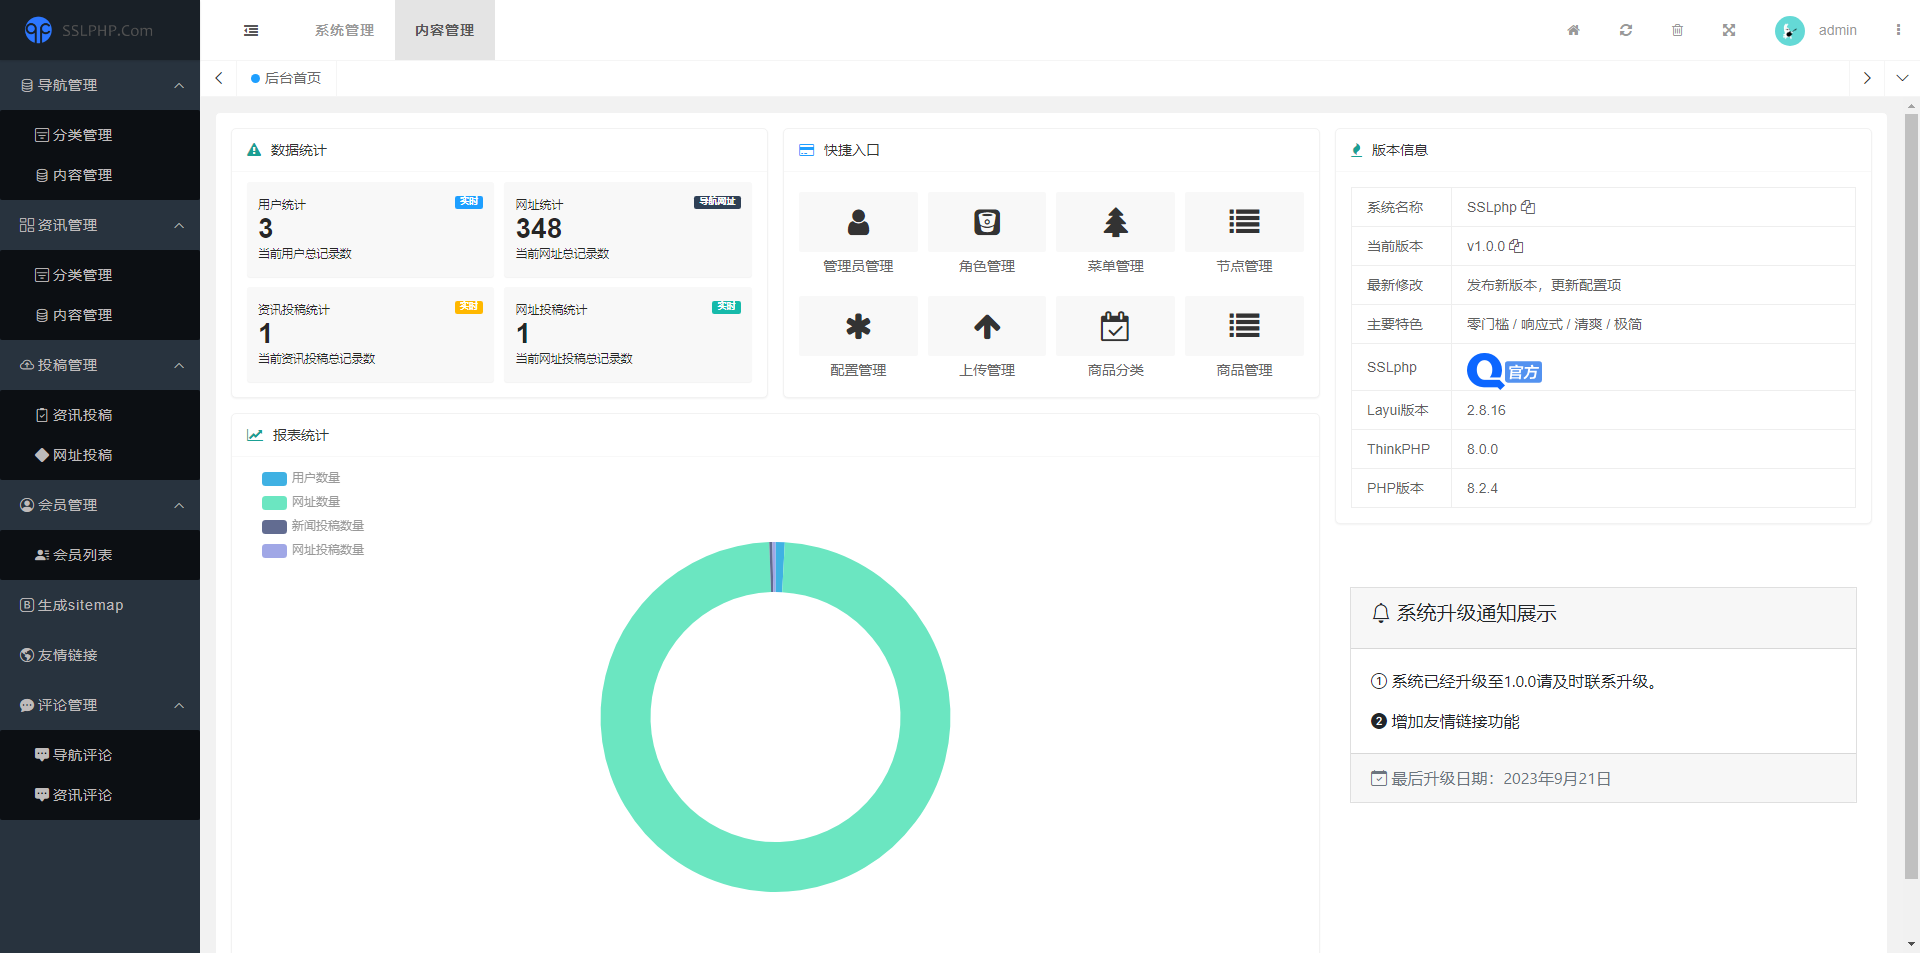
Task: Click the 菜单管理 tree icon
Action: pyautogui.click(x=1115, y=222)
